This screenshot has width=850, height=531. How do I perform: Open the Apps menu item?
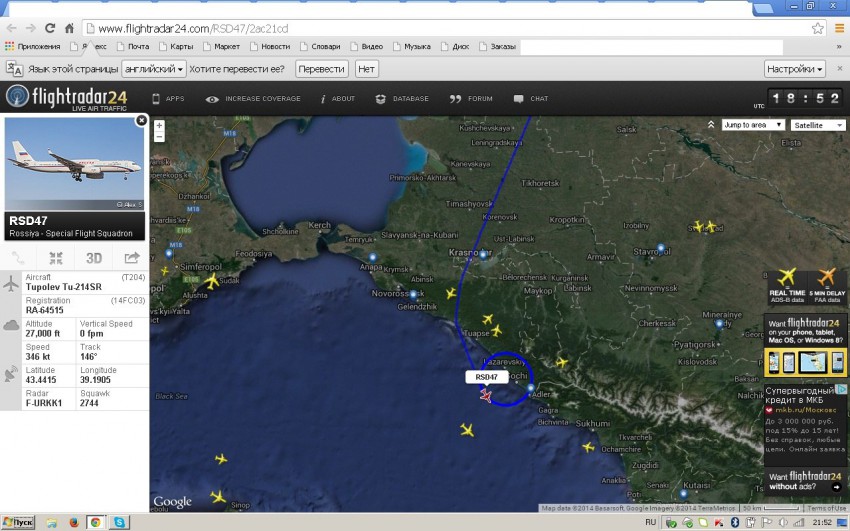point(167,99)
